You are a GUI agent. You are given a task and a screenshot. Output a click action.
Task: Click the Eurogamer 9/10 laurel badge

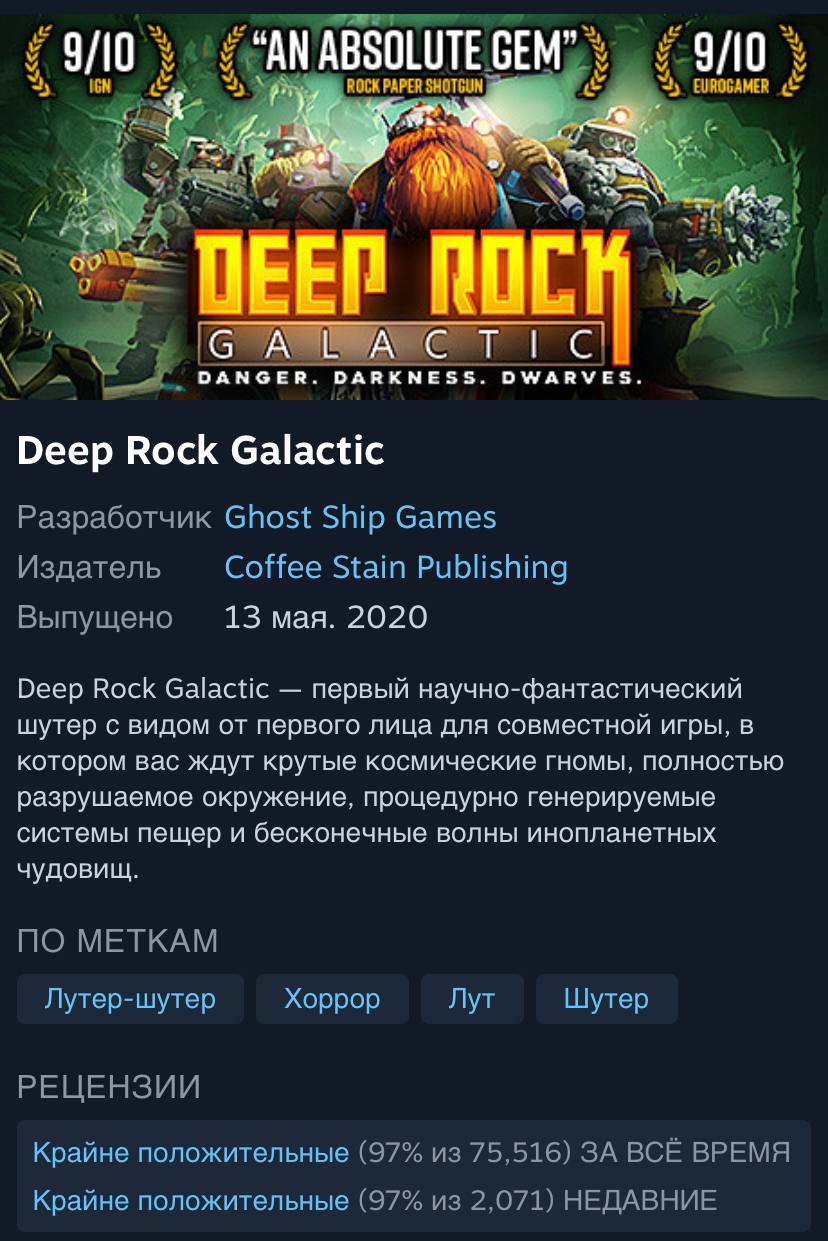729,62
